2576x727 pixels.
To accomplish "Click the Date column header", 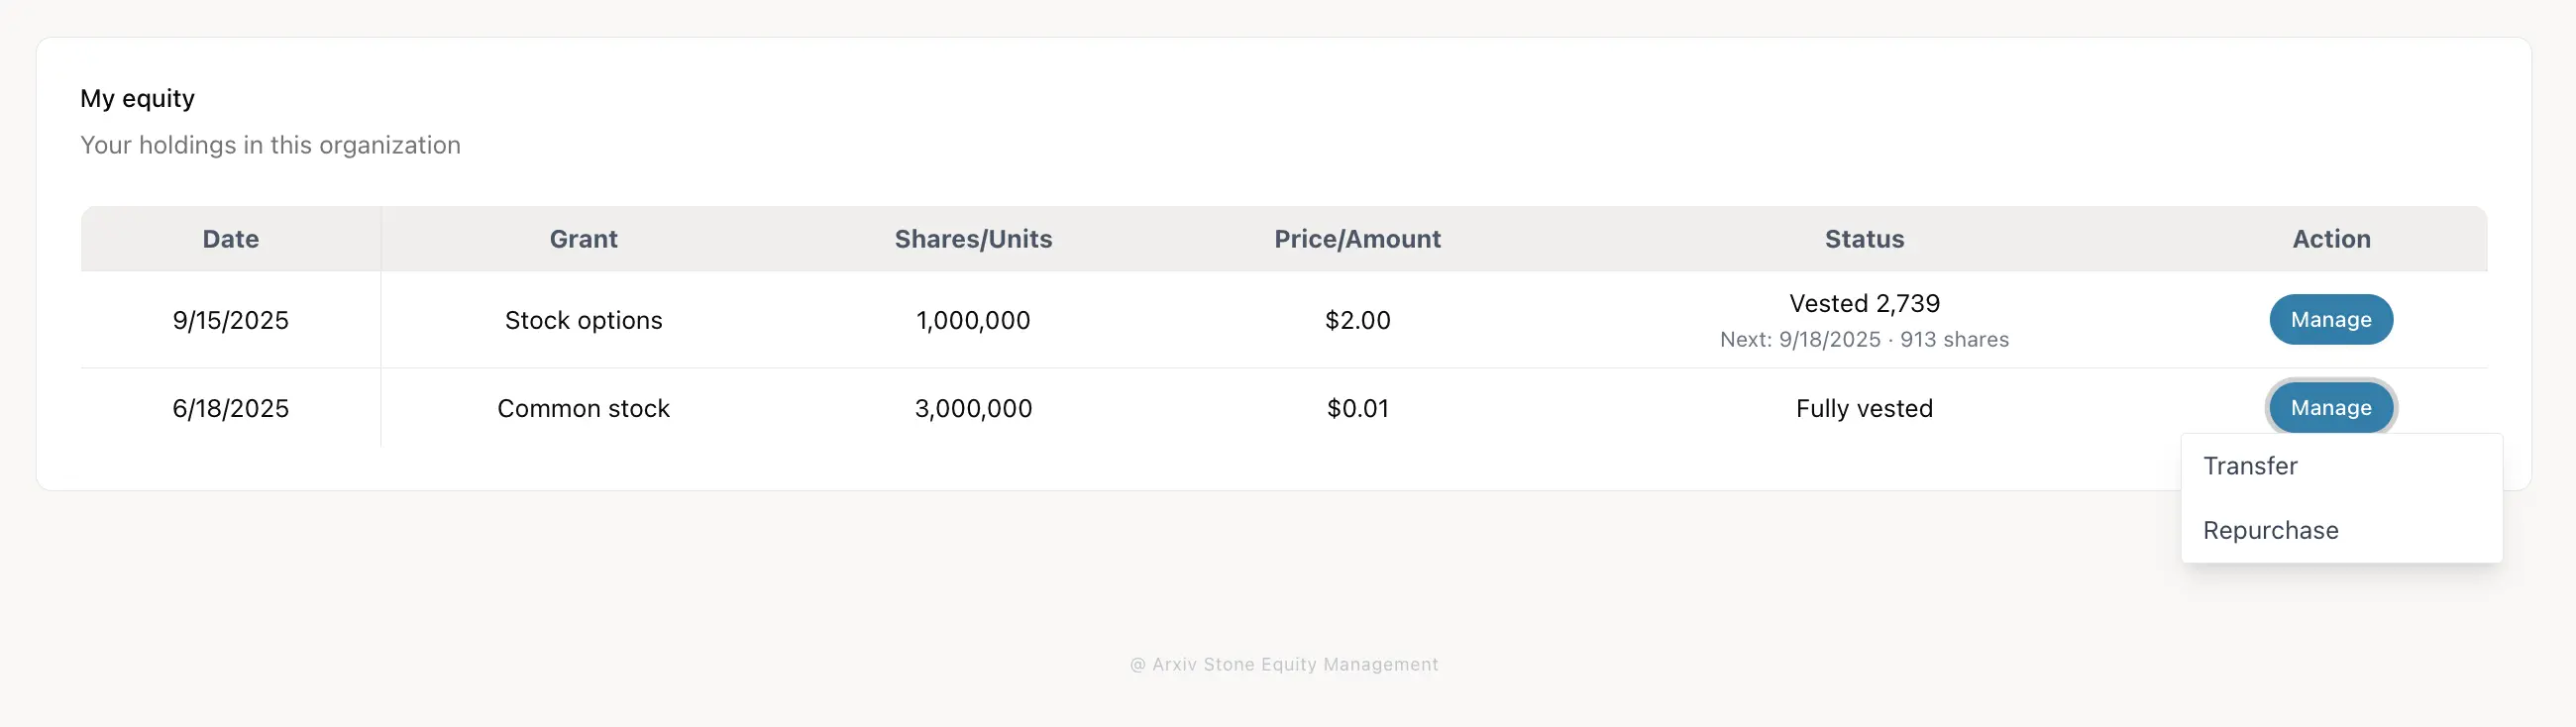I will (230, 239).
